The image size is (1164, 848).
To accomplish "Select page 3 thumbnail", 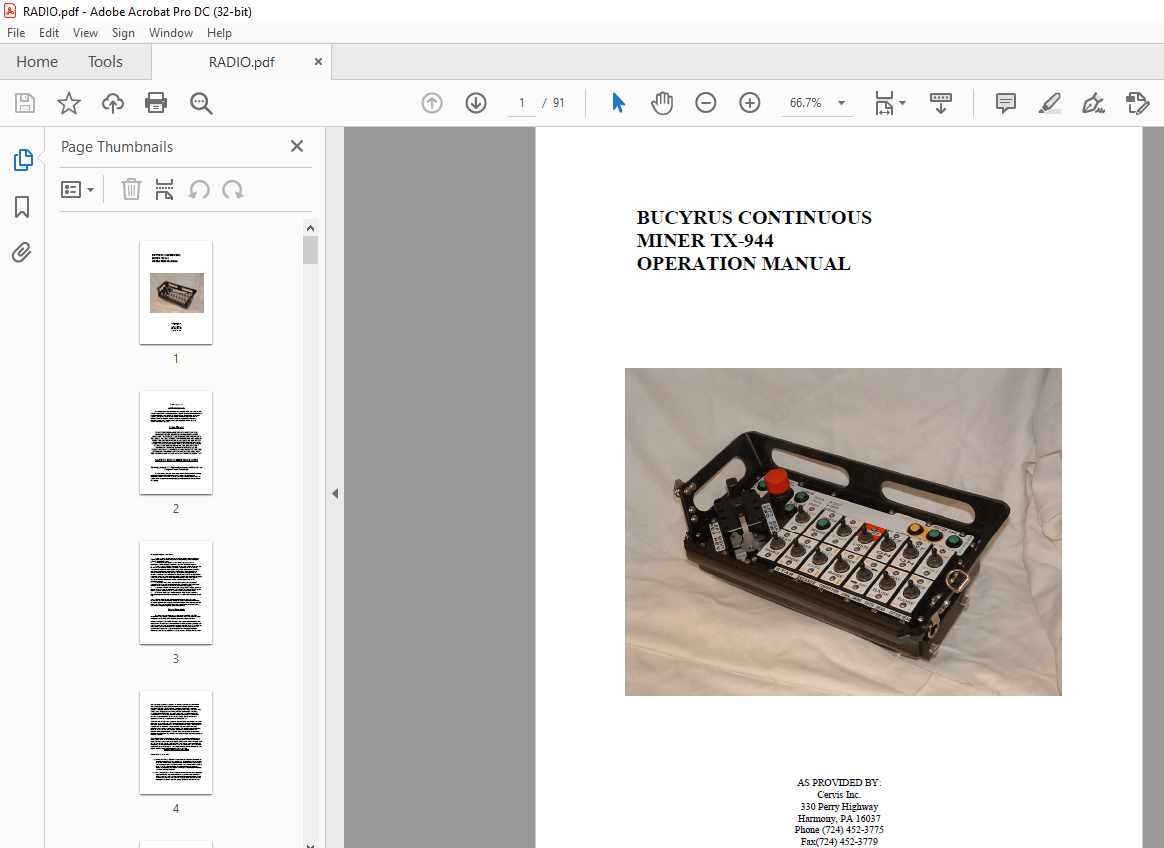I will [176, 592].
